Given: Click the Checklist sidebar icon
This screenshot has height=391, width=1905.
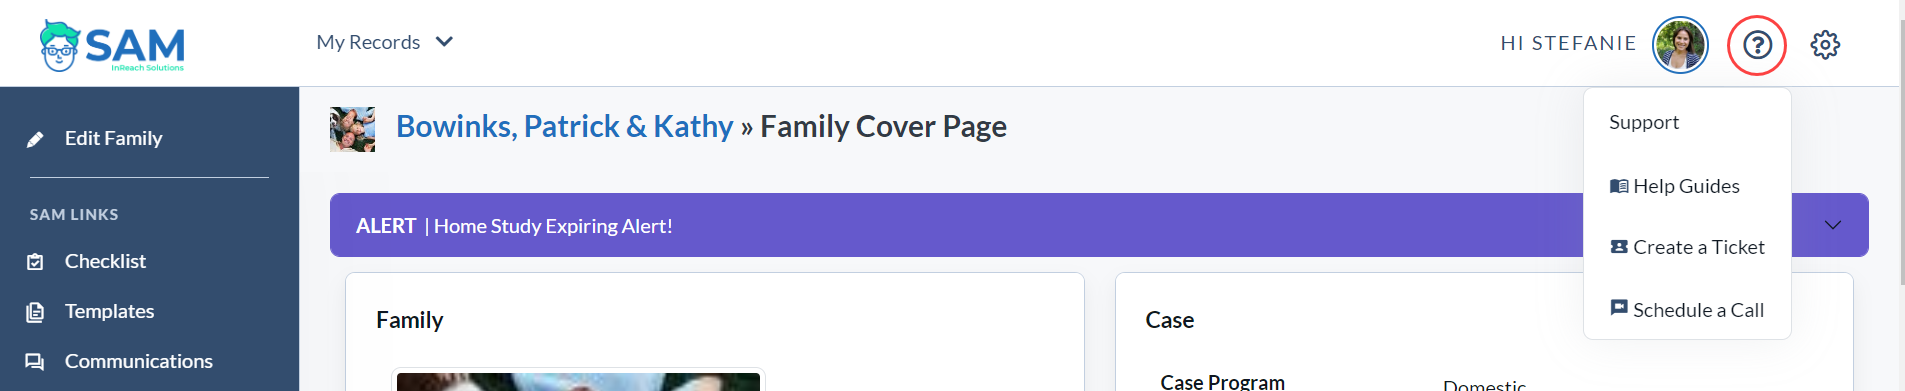Looking at the screenshot, I should click(x=35, y=262).
